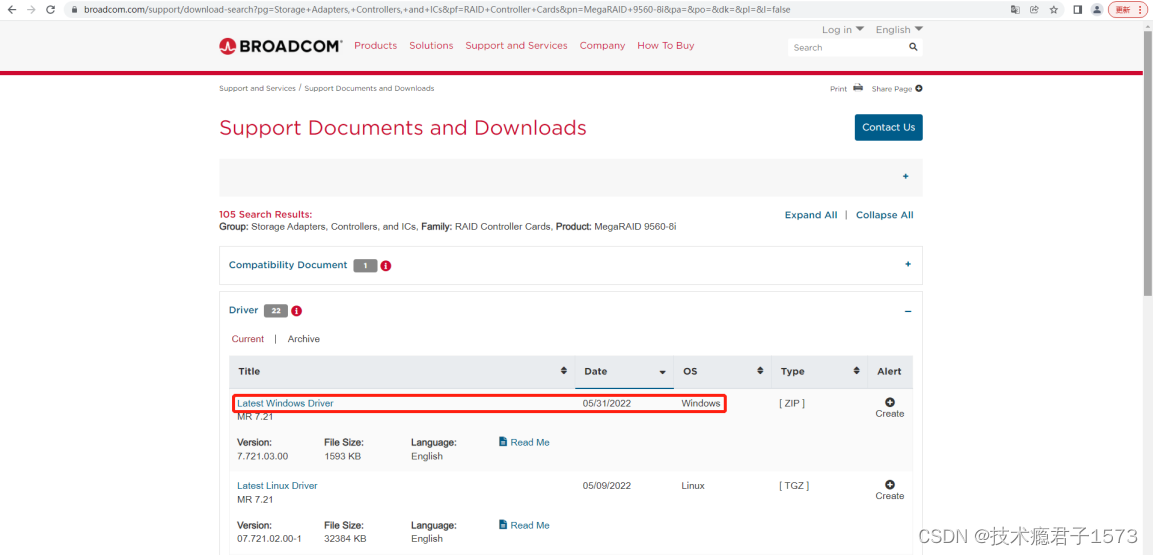Click the browser forward arrow
Viewport: 1153px width, 555px height.
coord(31,10)
